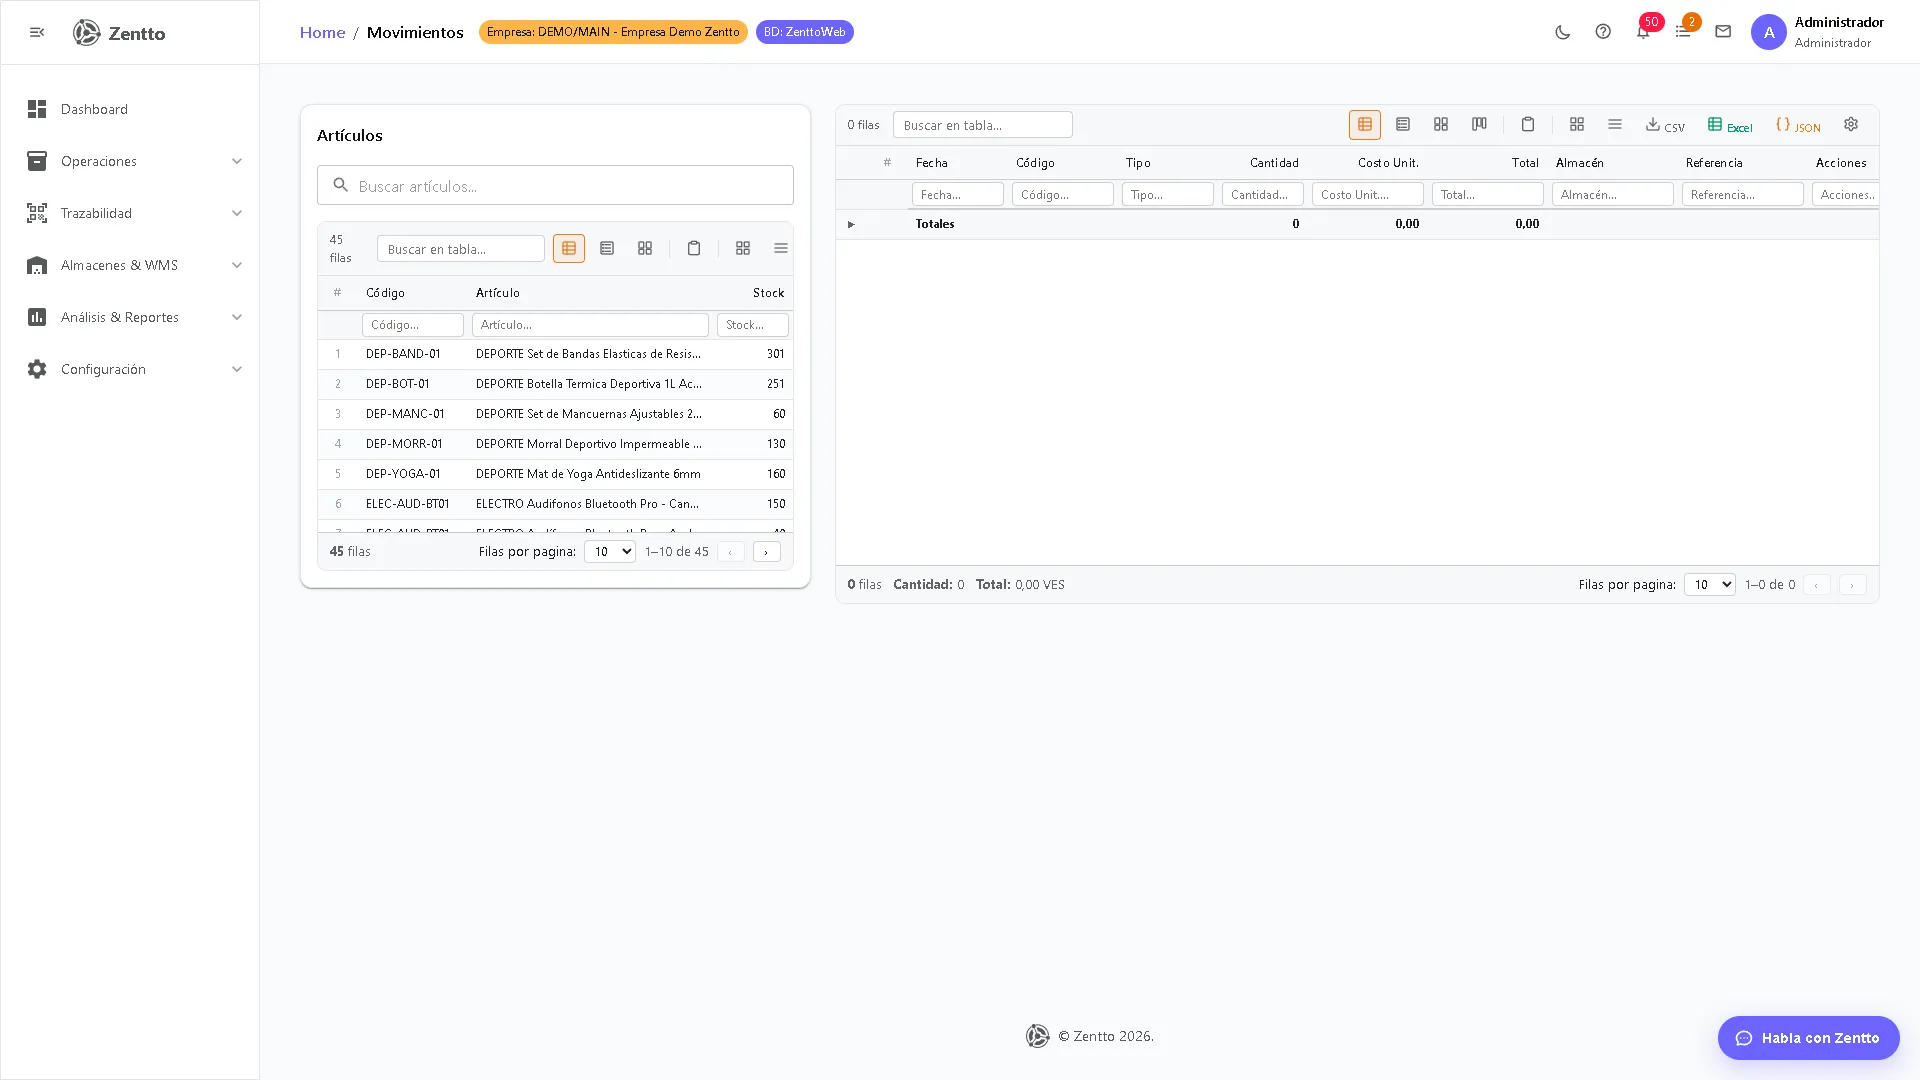This screenshot has width=1920, height=1080.
Task: Sort movements by the Referencia header
Action: pos(1714,163)
